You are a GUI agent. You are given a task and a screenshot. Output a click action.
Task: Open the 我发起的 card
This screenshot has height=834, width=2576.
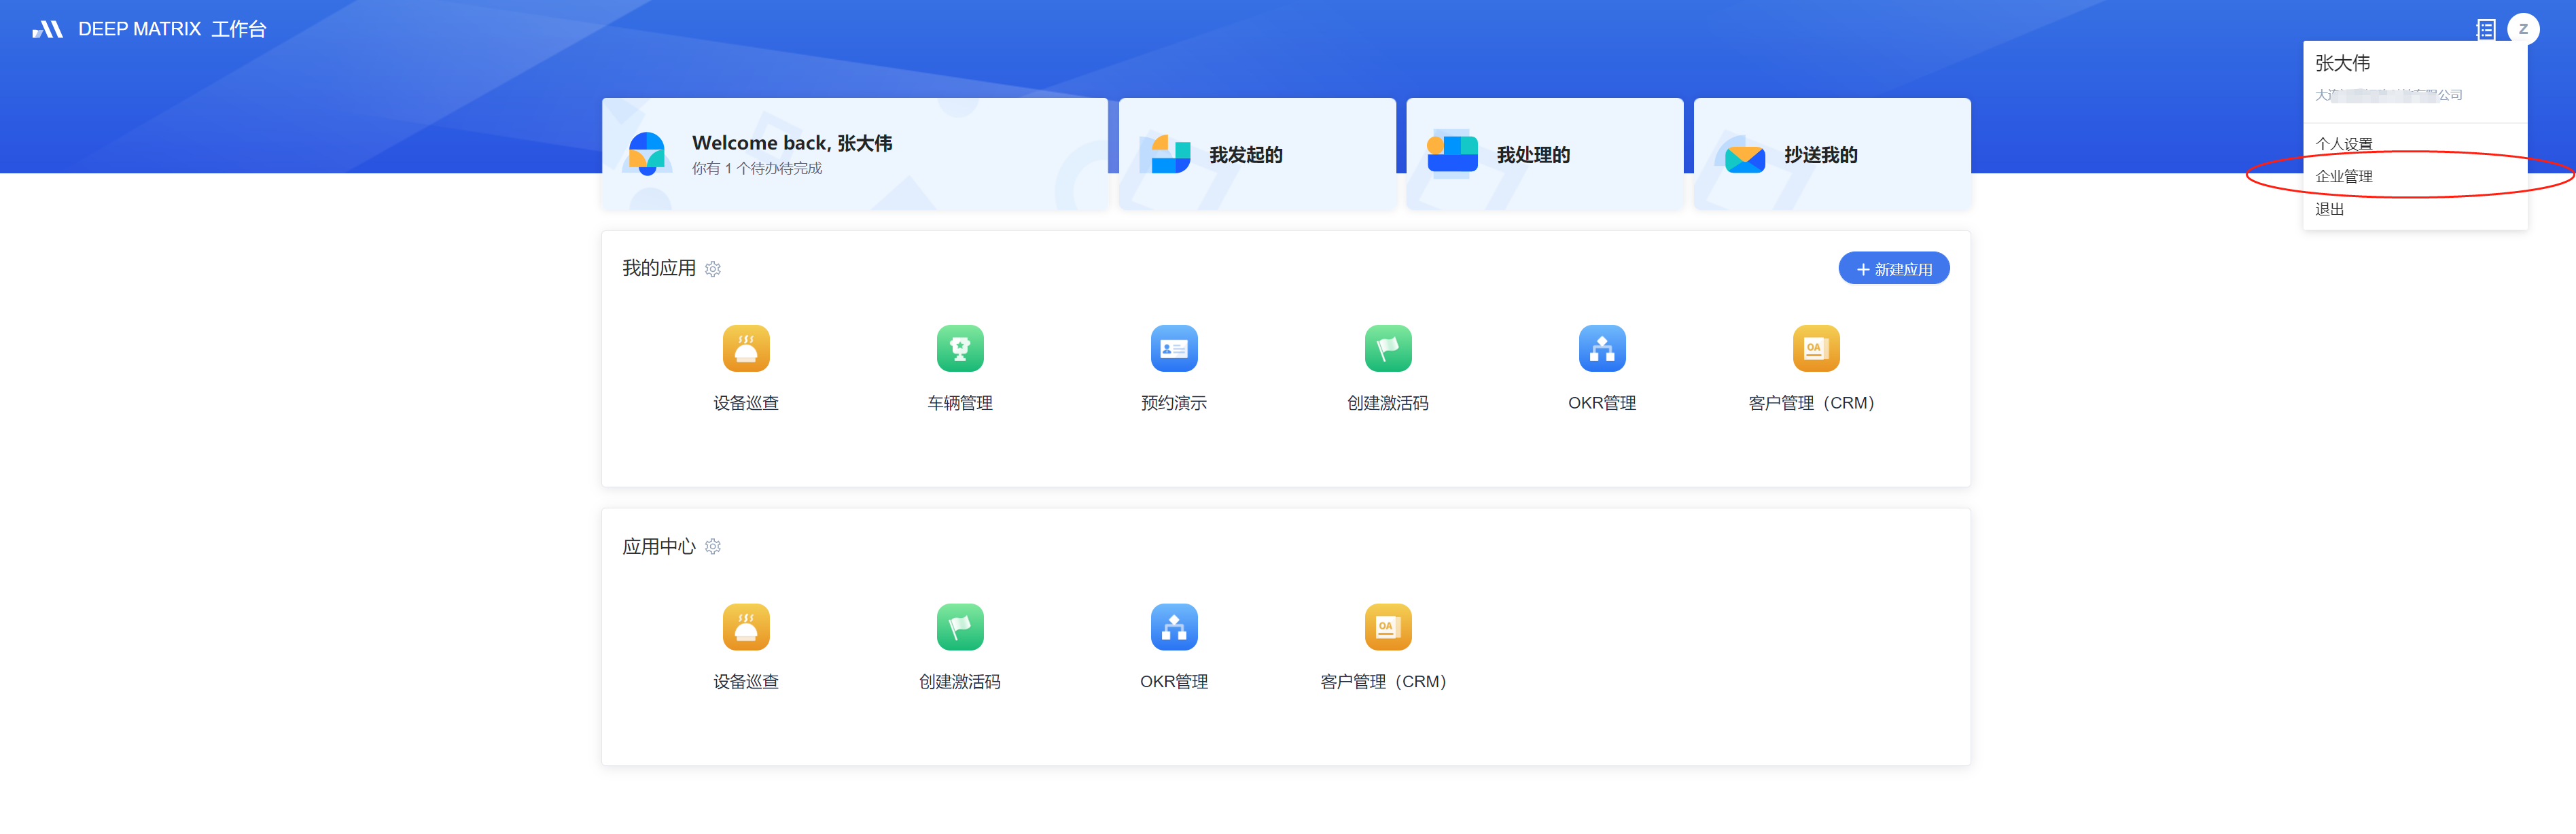[x=1257, y=154]
